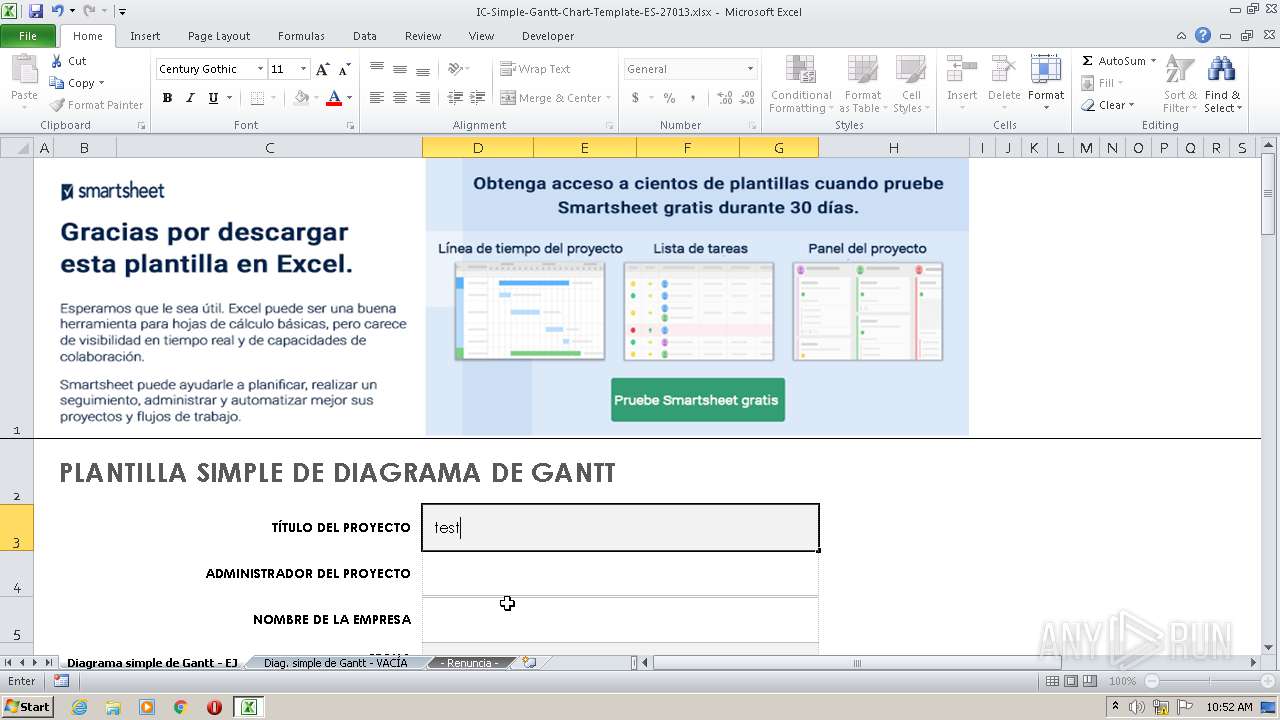Toggle Top Align in Alignment group
The image size is (1280, 720).
click(377, 69)
